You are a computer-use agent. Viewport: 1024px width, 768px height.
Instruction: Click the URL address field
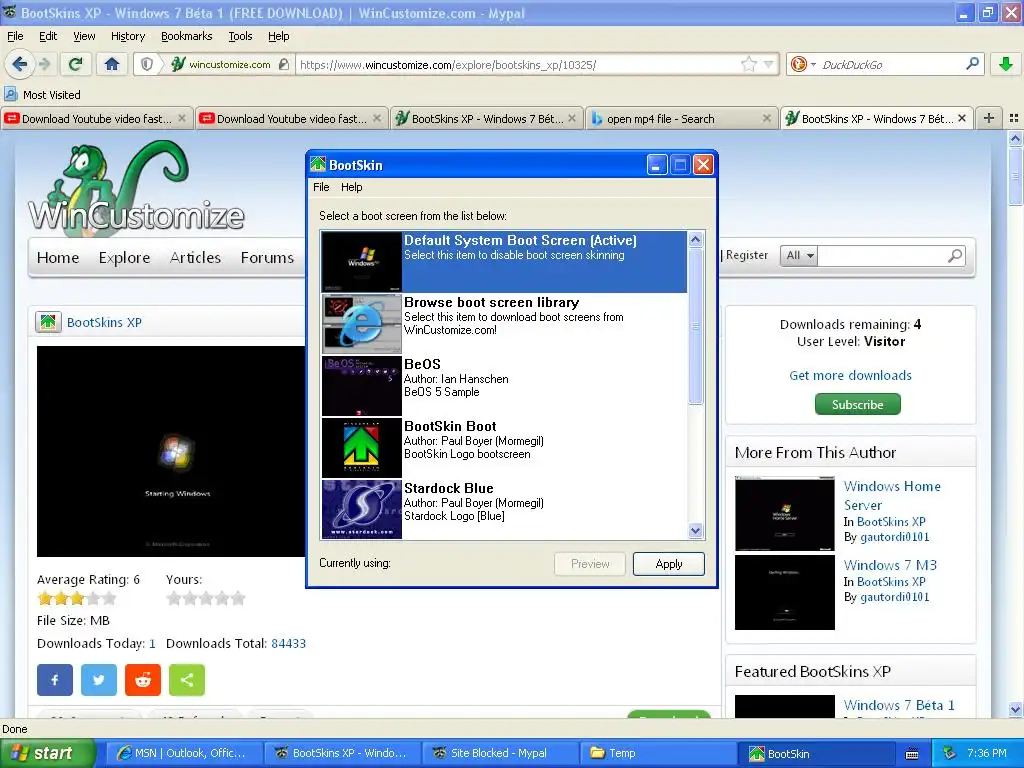click(x=516, y=64)
